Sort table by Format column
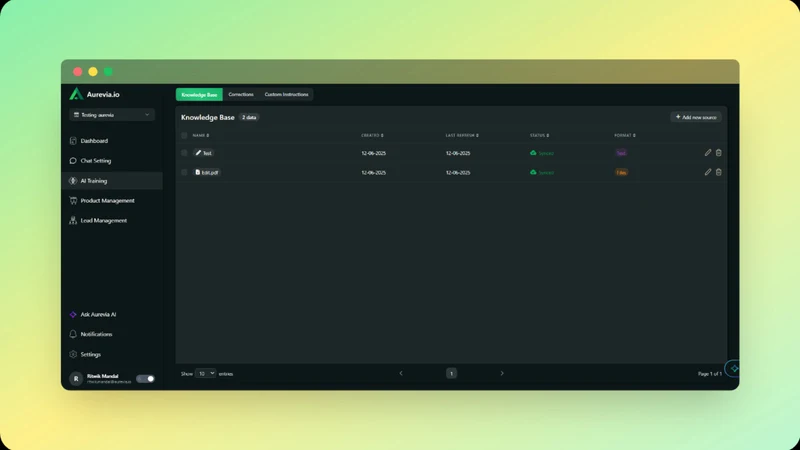The image size is (800, 450). click(625, 135)
